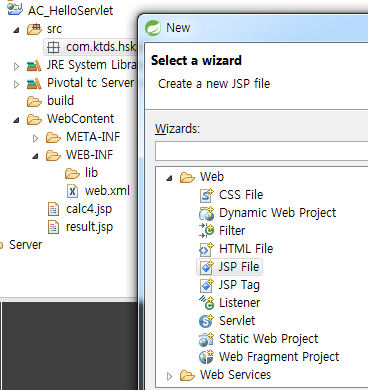The width and height of the screenshot is (368, 390).
Task: Choose the Listener wizard icon
Action: (x=206, y=303)
